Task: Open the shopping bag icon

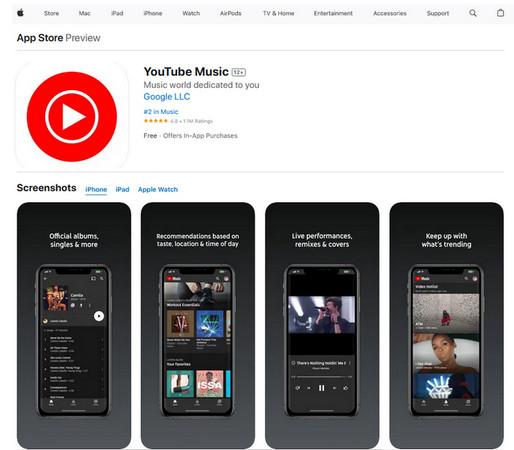Action: click(x=500, y=13)
